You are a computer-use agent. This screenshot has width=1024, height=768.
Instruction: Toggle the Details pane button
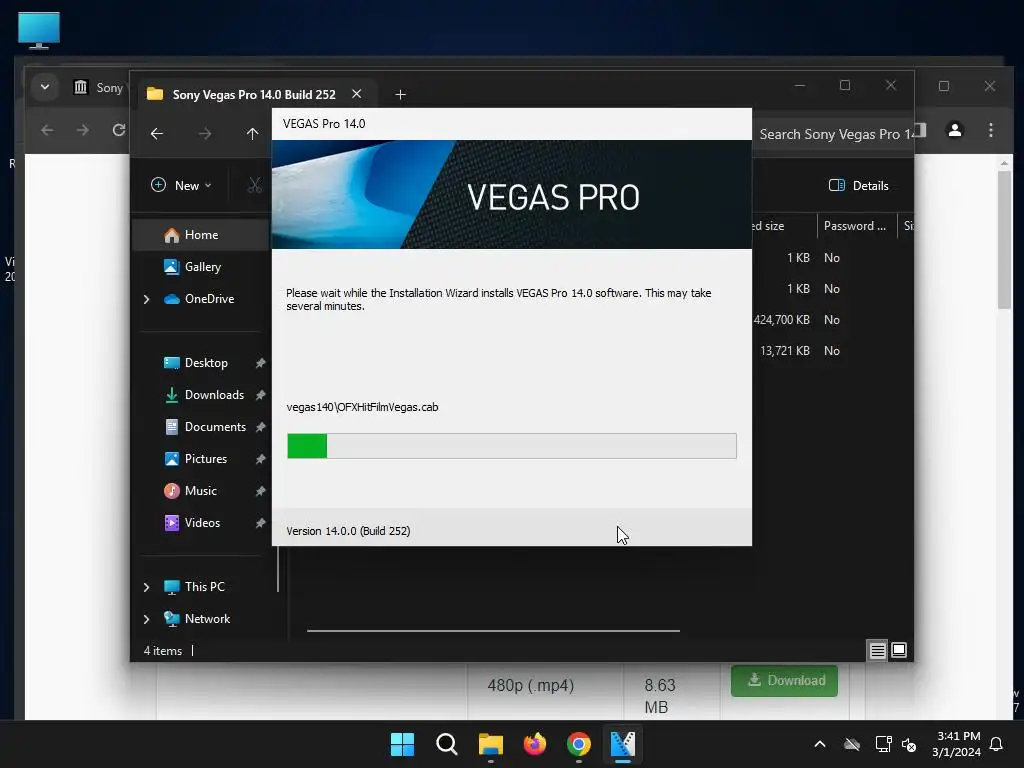(859, 185)
